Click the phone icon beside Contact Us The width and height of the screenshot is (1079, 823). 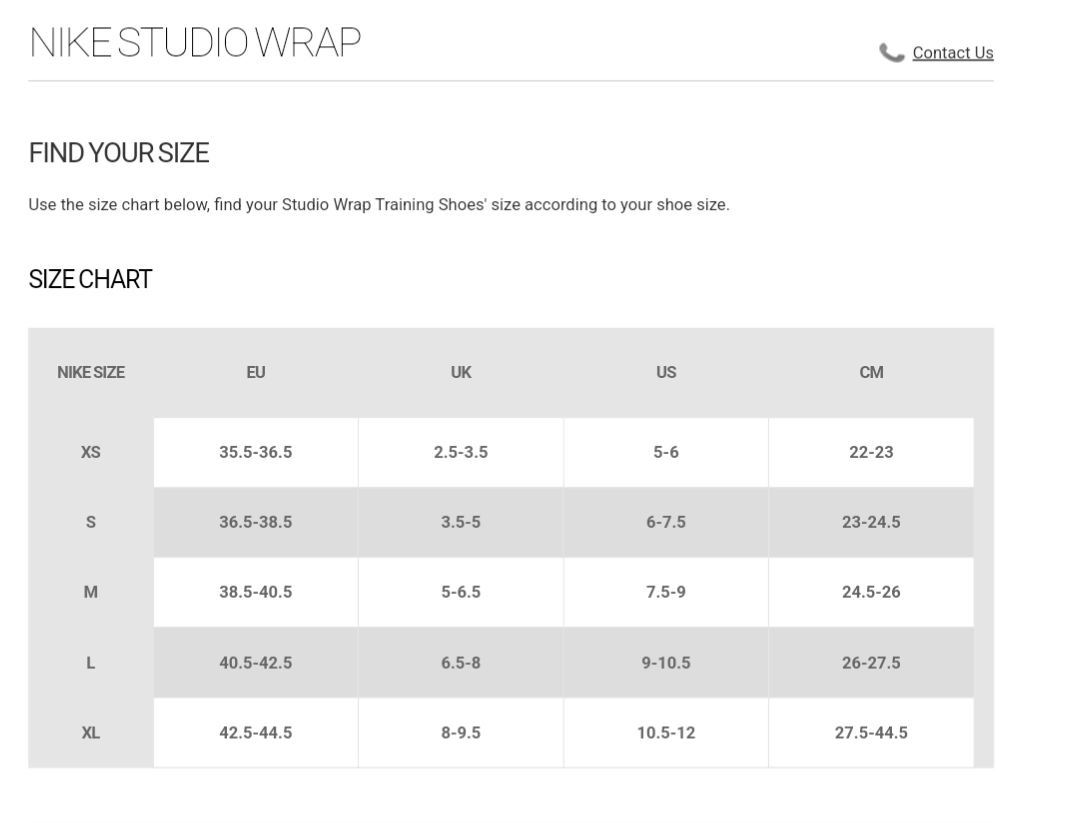point(891,53)
